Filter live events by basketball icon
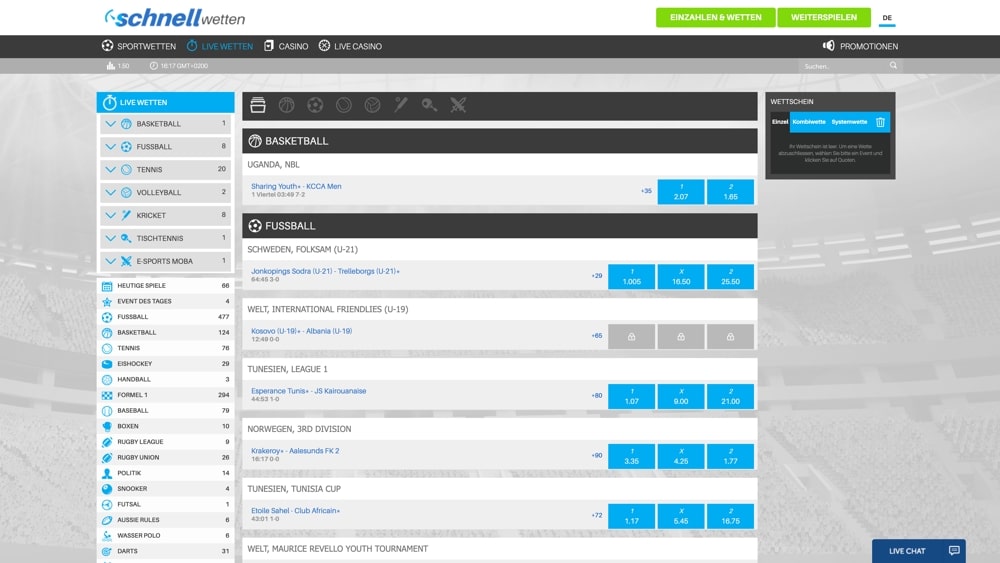 [286, 105]
